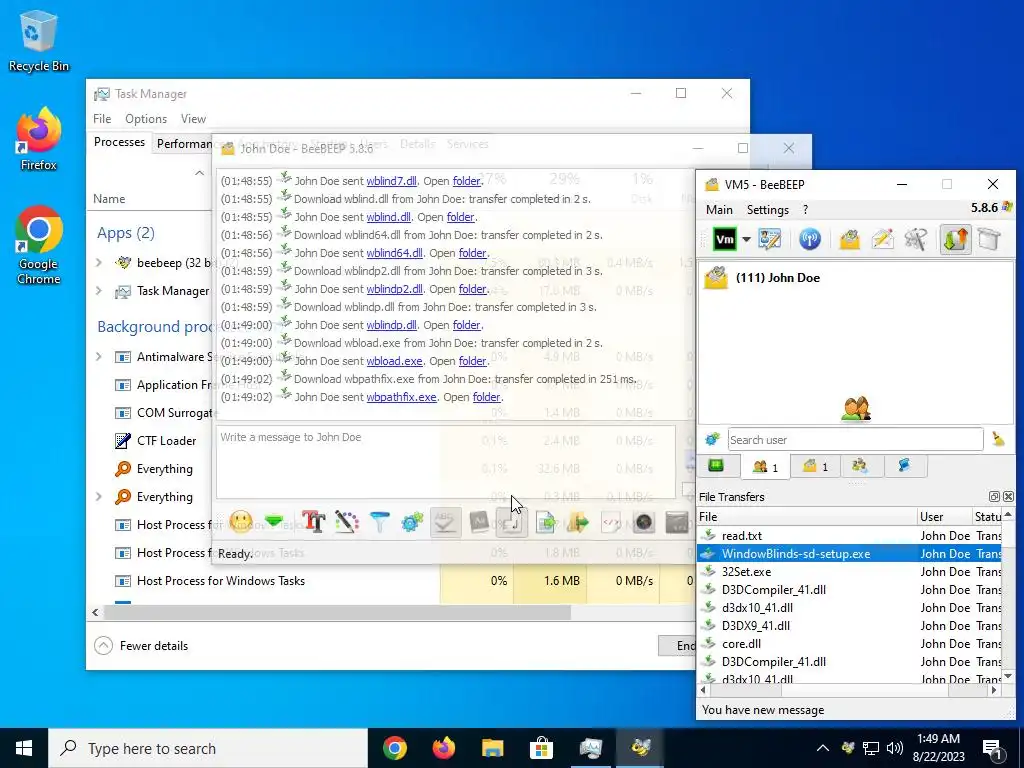Click the gears icon left of Search user
This screenshot has width=1024, height=768.
tap(712, 440)
